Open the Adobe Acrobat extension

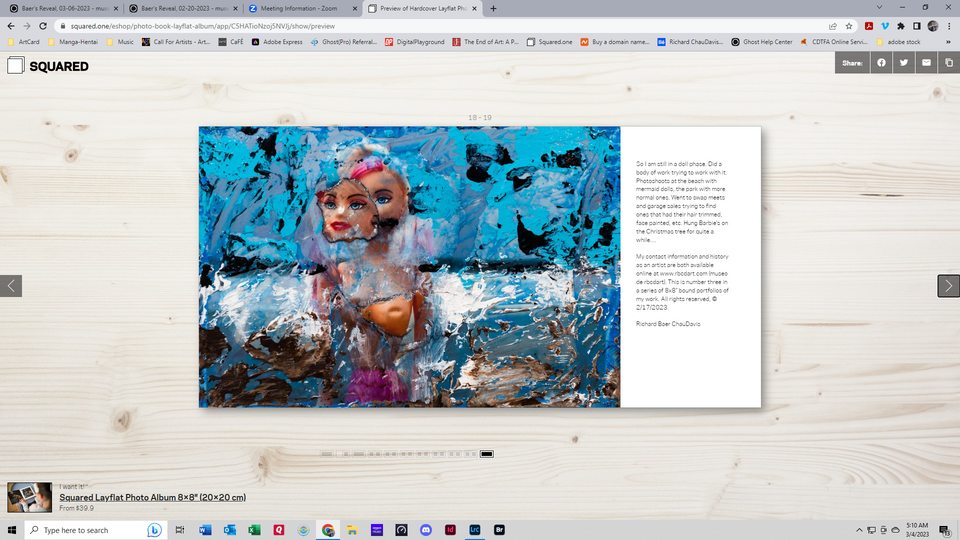coord(869,26)
